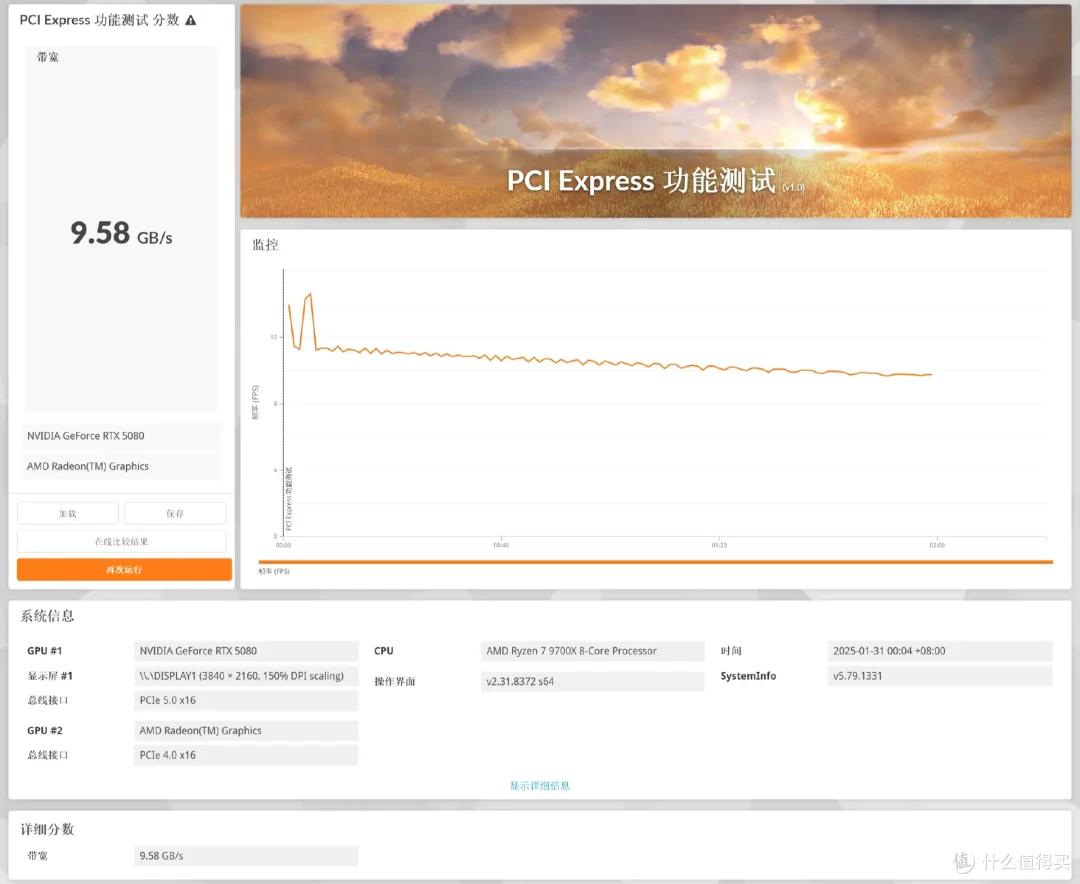Select the SystemInfo v5.79.1331 value
This screenshot has height=884, width=1080.
pyautogui.click(x=939, y=676)
